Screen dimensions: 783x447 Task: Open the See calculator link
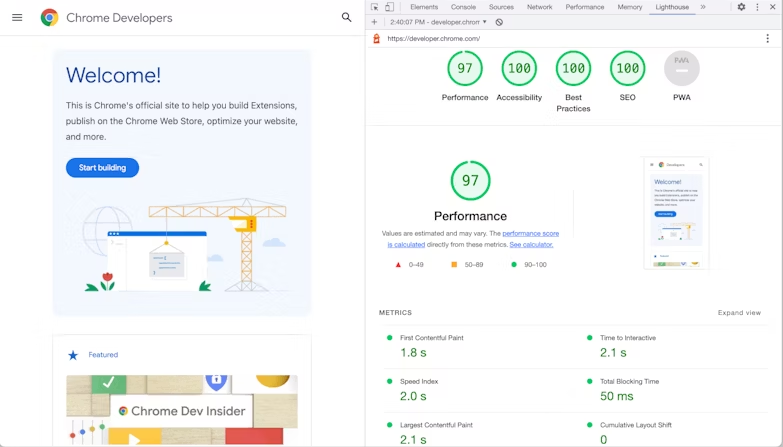coord(531,245)
